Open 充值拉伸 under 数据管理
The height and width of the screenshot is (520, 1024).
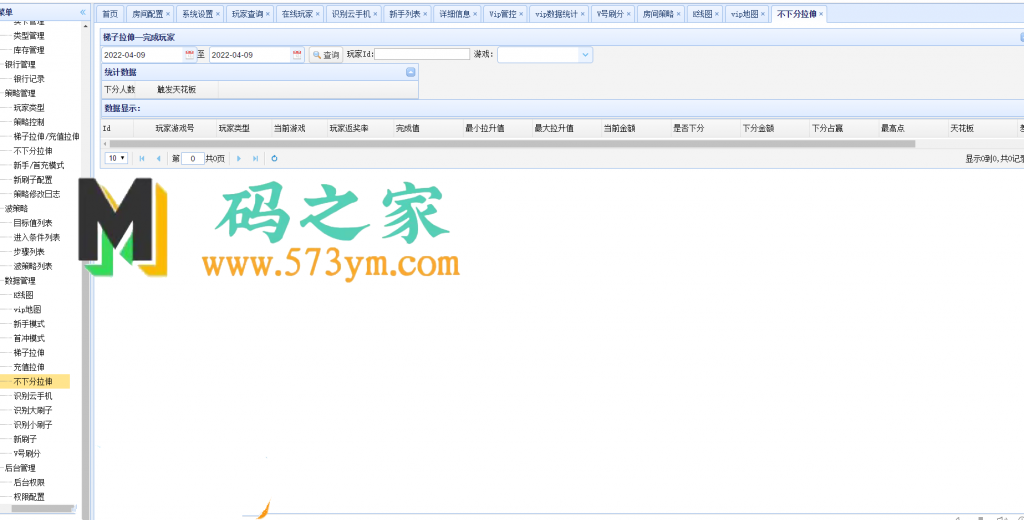tap(29, 366)
